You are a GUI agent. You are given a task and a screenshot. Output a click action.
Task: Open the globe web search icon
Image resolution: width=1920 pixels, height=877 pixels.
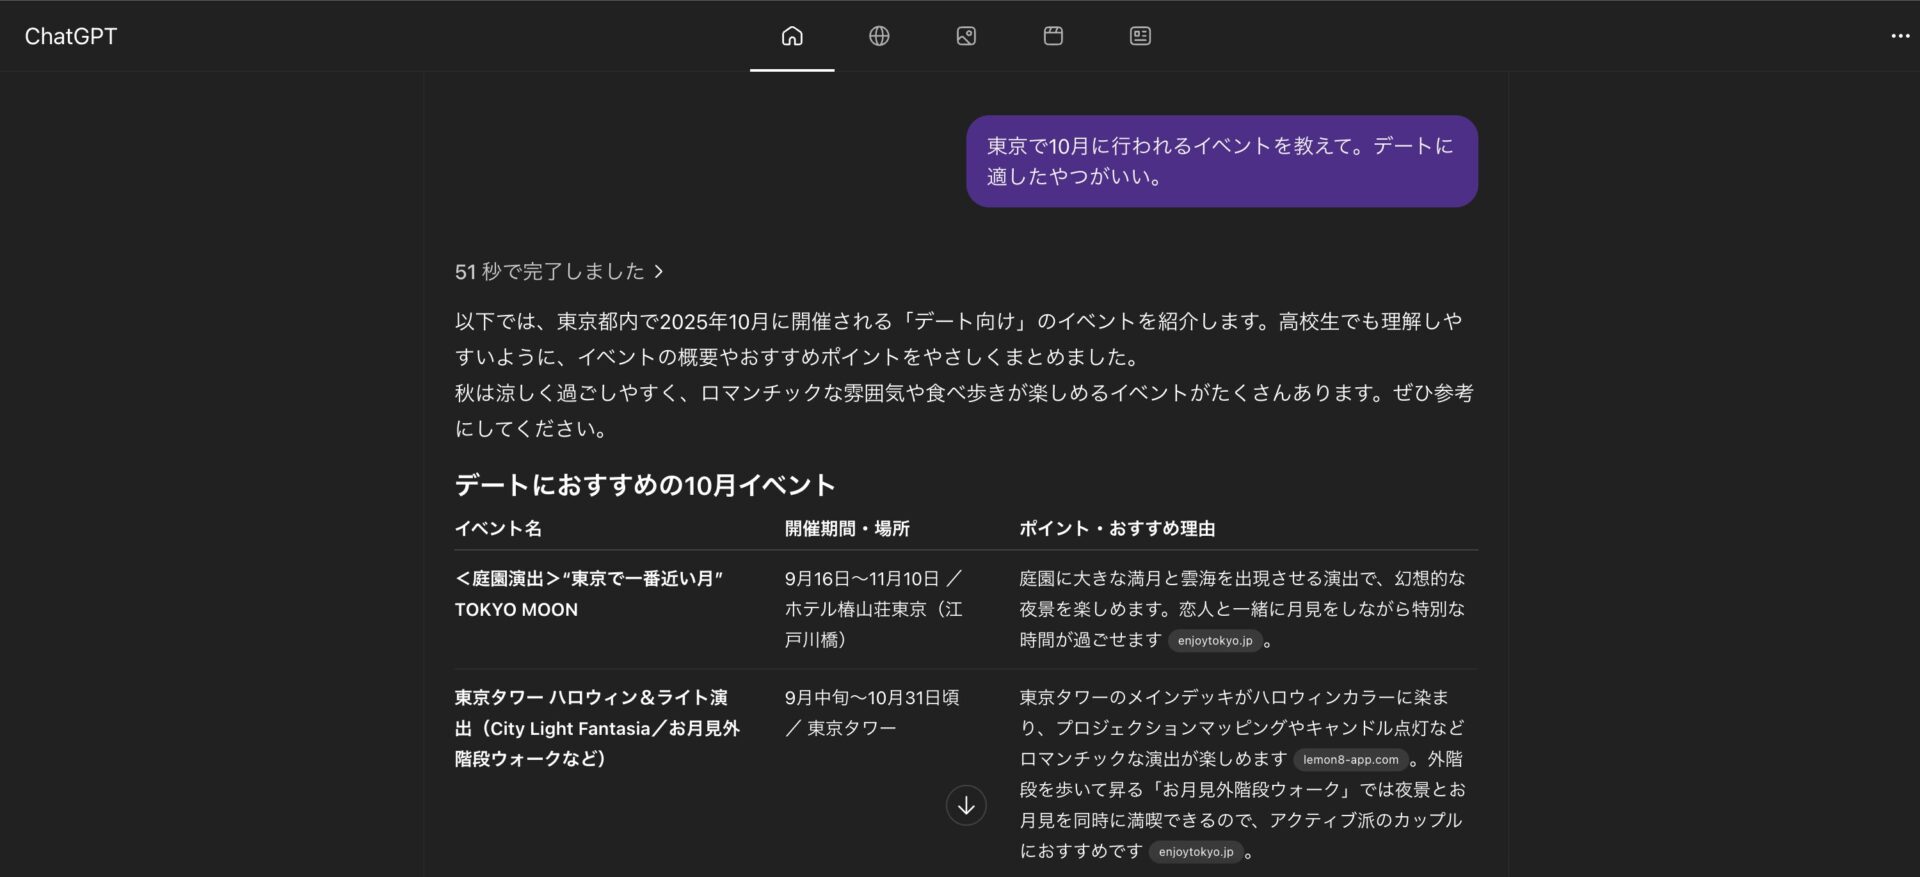pos(879,36)
